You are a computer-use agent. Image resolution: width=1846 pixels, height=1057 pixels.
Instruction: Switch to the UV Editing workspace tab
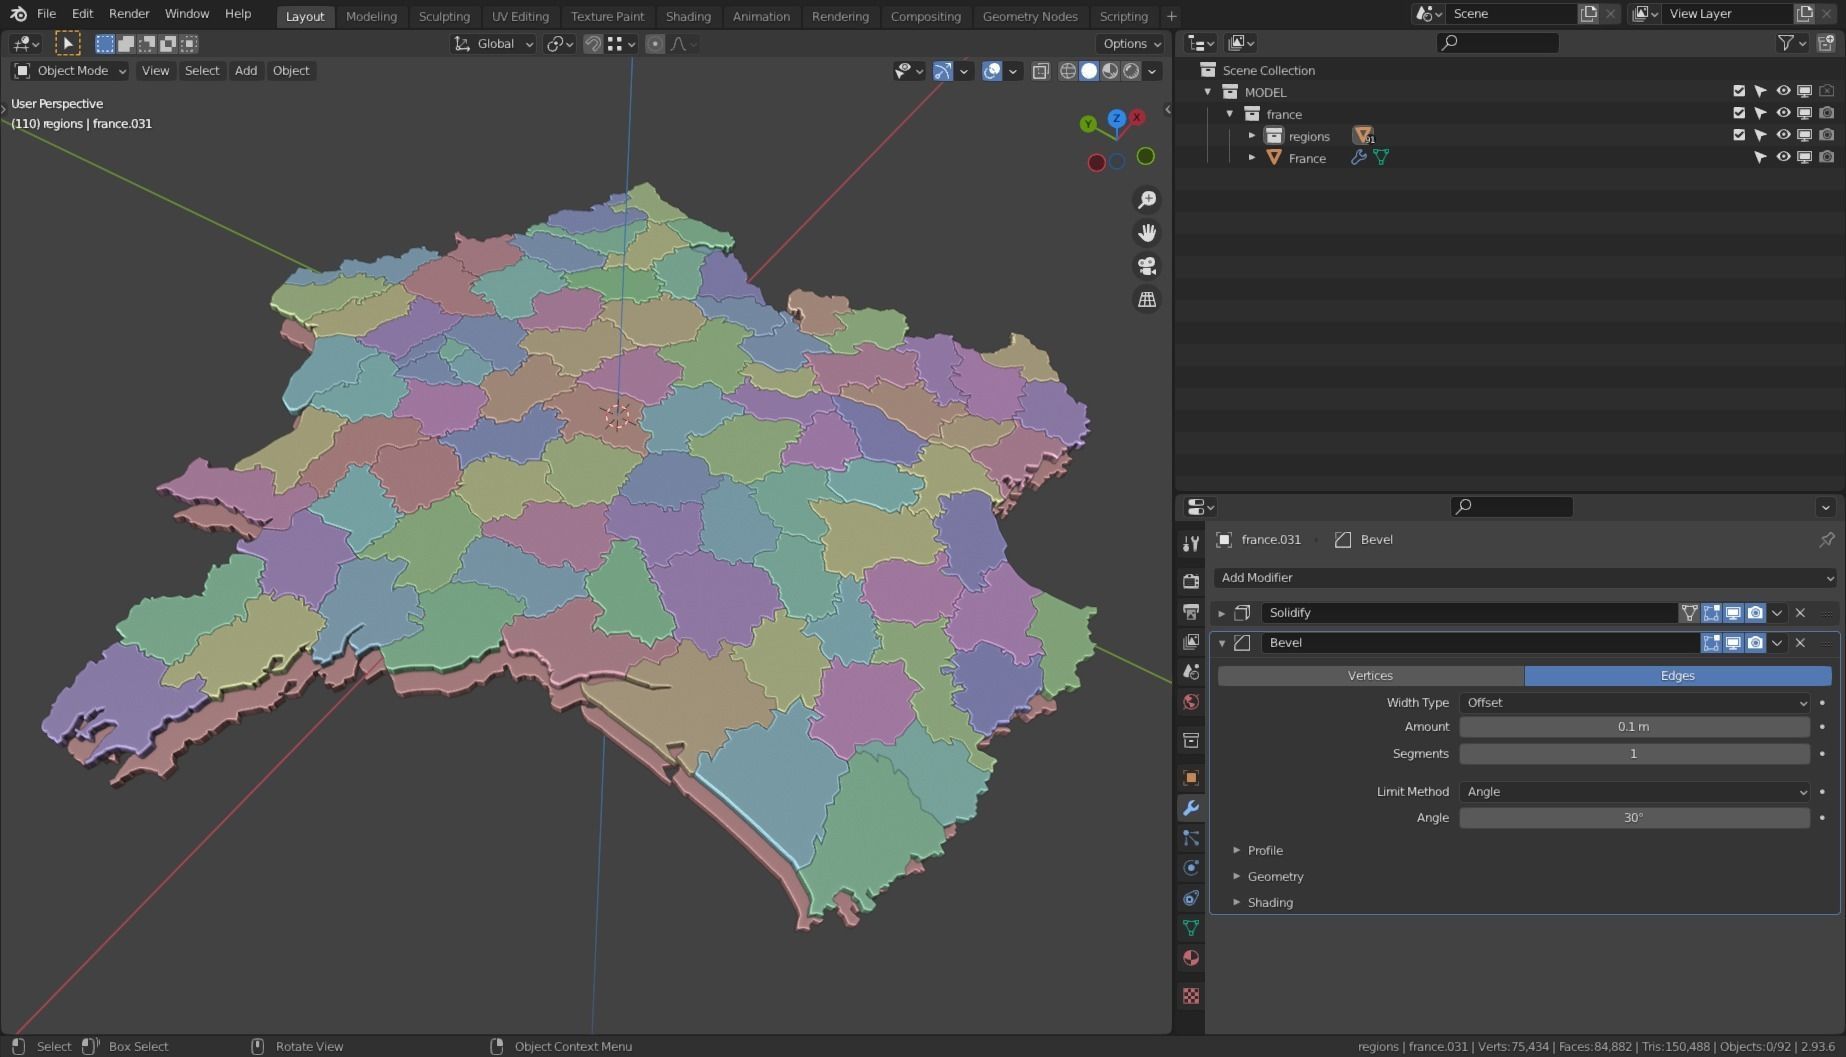[520, 16]
